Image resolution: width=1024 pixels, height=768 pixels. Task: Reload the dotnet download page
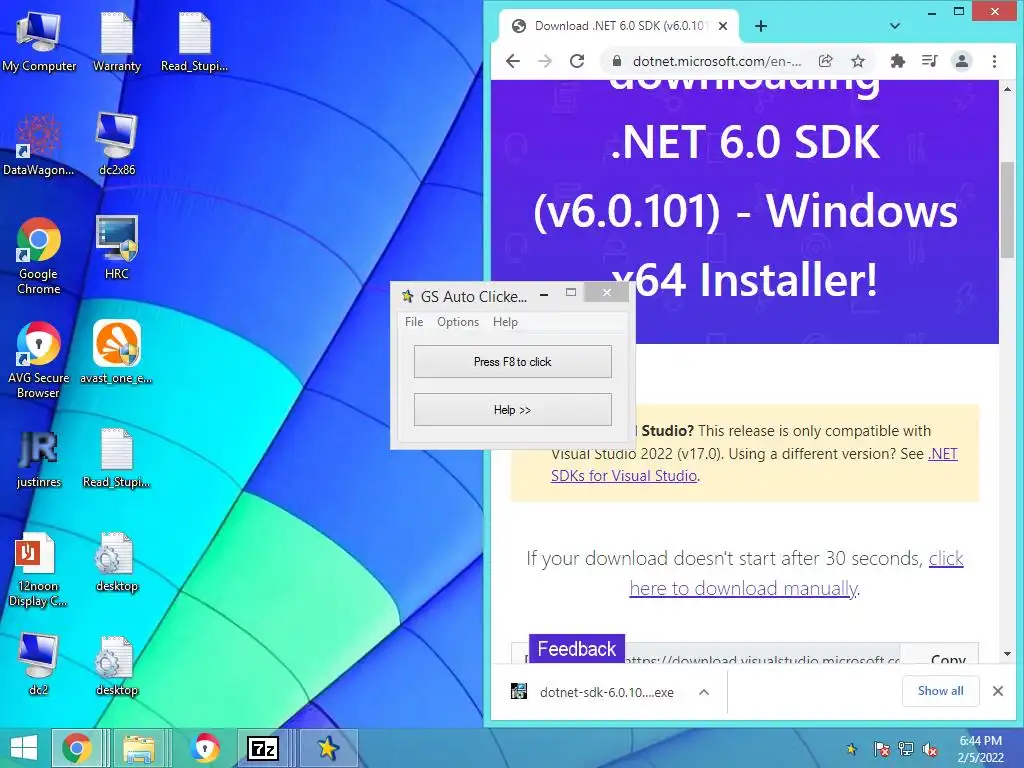577,61
